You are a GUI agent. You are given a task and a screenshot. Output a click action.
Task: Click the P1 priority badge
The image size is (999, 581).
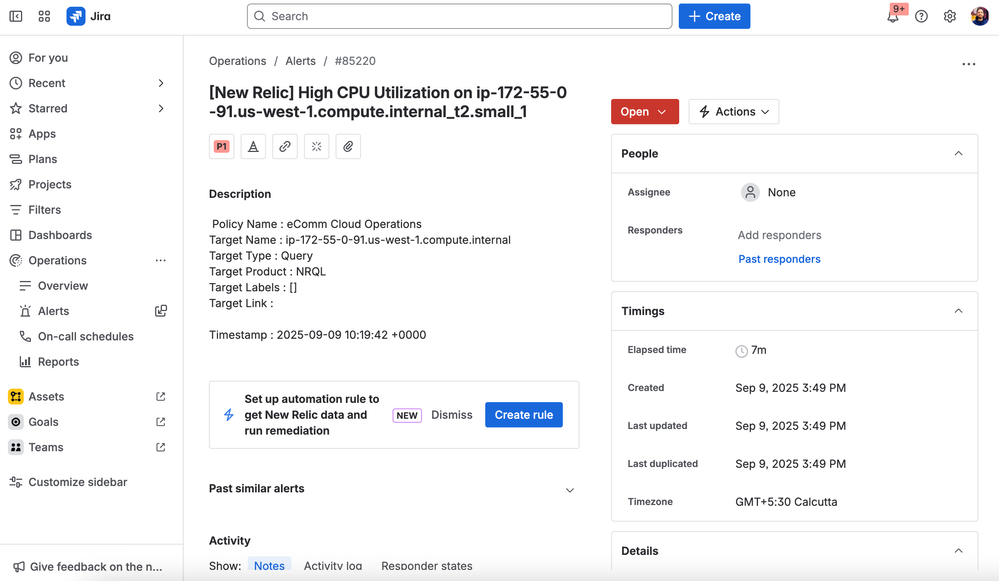(x=222, y=147)
